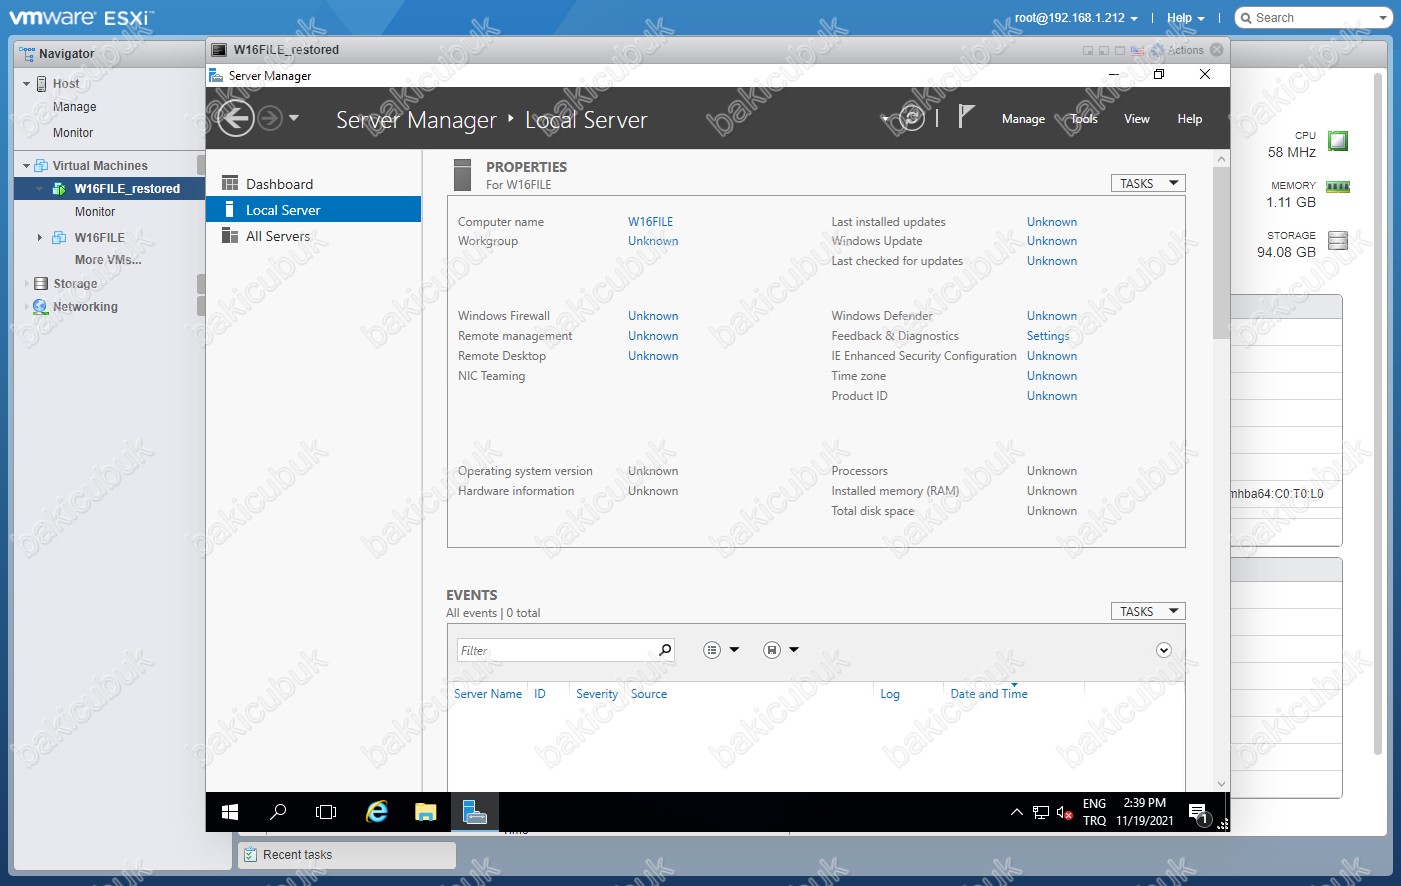Click Monitor under Host in Navigator
This screenshot has width=1401, height=886.
point(73,133)
